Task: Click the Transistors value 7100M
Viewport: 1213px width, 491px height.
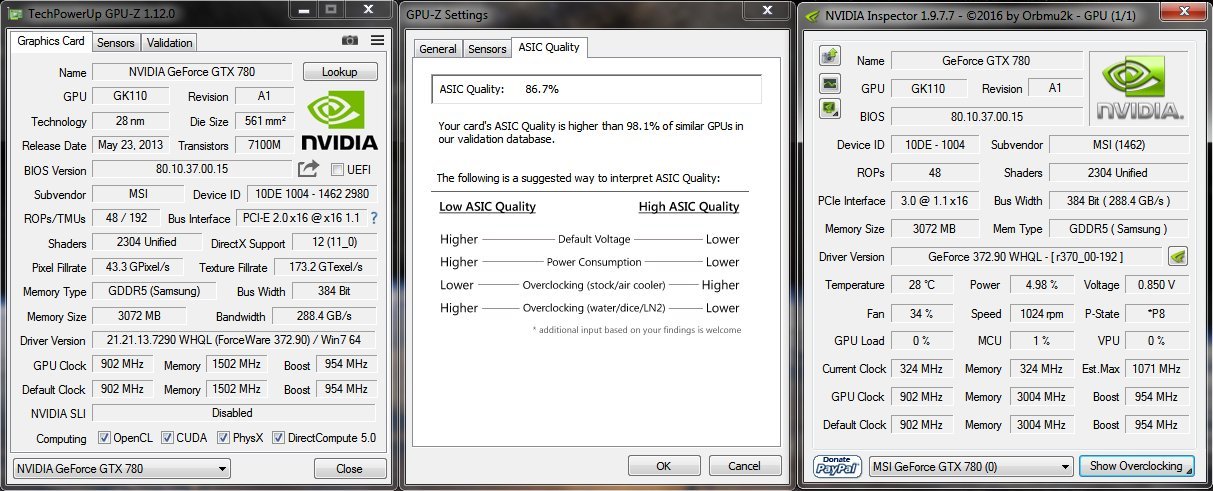Action: [265, 145]
